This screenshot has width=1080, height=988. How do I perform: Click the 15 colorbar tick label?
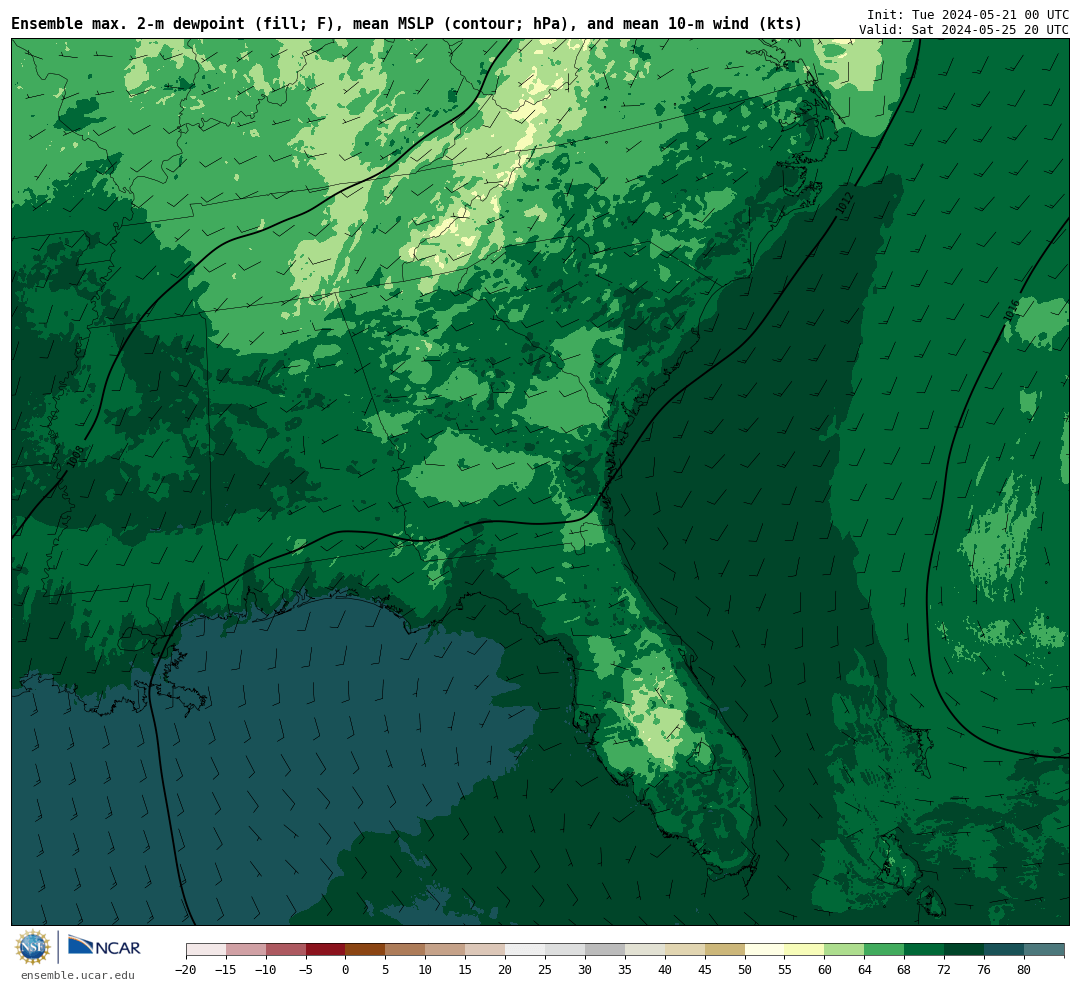tap(466, 969)
